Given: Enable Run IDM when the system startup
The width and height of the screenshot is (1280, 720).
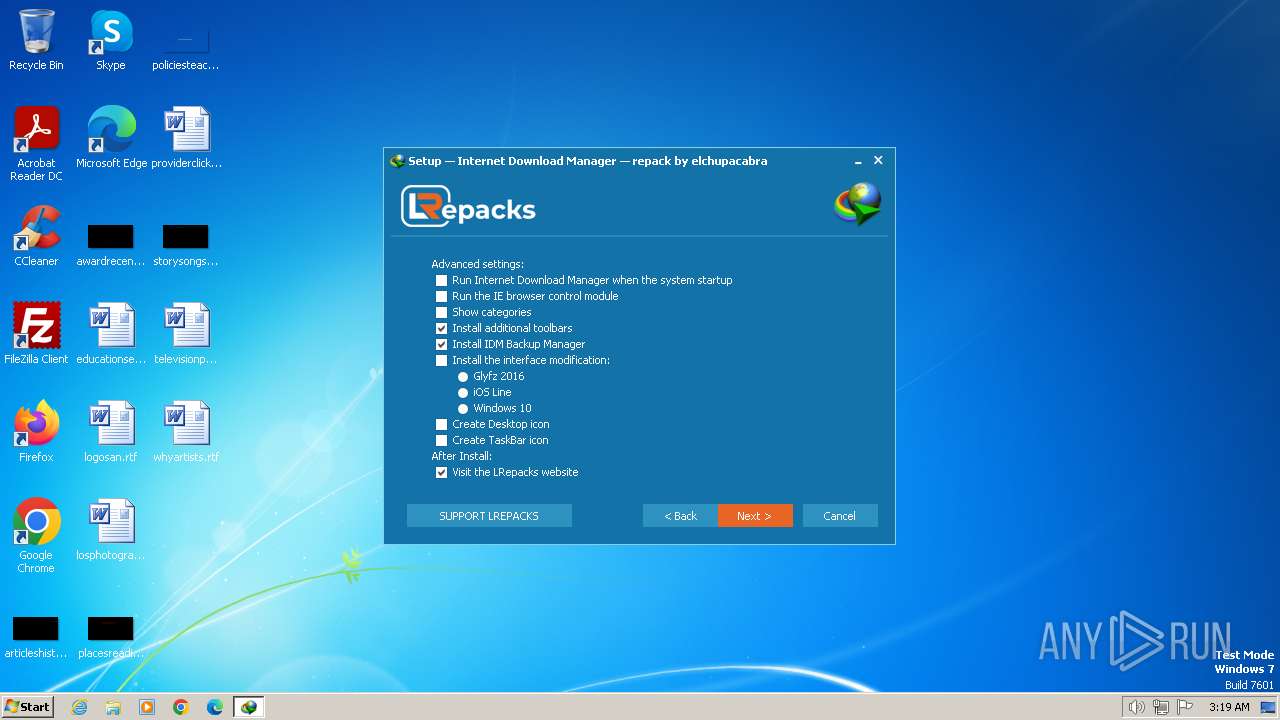Looking at the screenshot, I should pos(441,281).
